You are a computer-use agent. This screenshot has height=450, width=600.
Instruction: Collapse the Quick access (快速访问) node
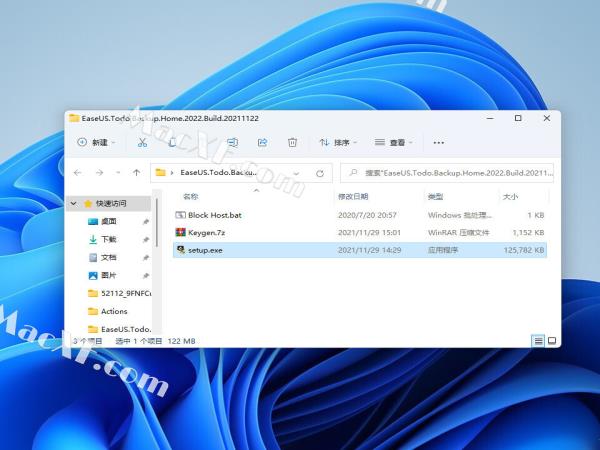tap(73, 203)
